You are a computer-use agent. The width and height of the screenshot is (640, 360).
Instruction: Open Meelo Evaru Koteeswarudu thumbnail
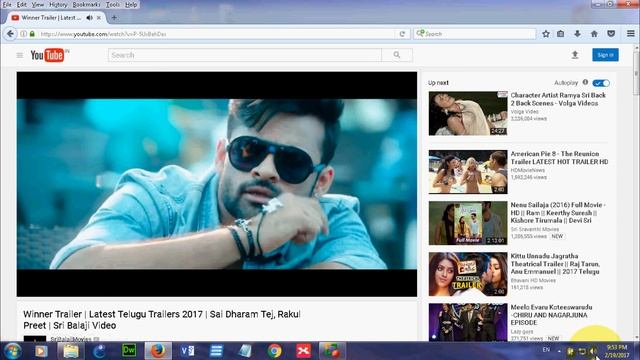[x=468, y=322]
